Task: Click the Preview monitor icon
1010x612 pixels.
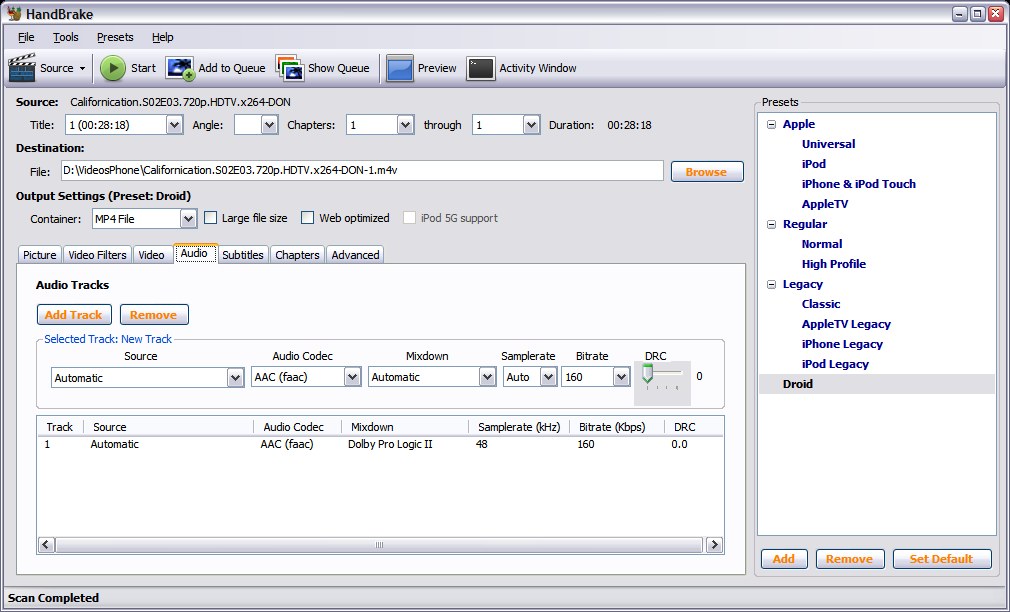Action: pos(399,68)
